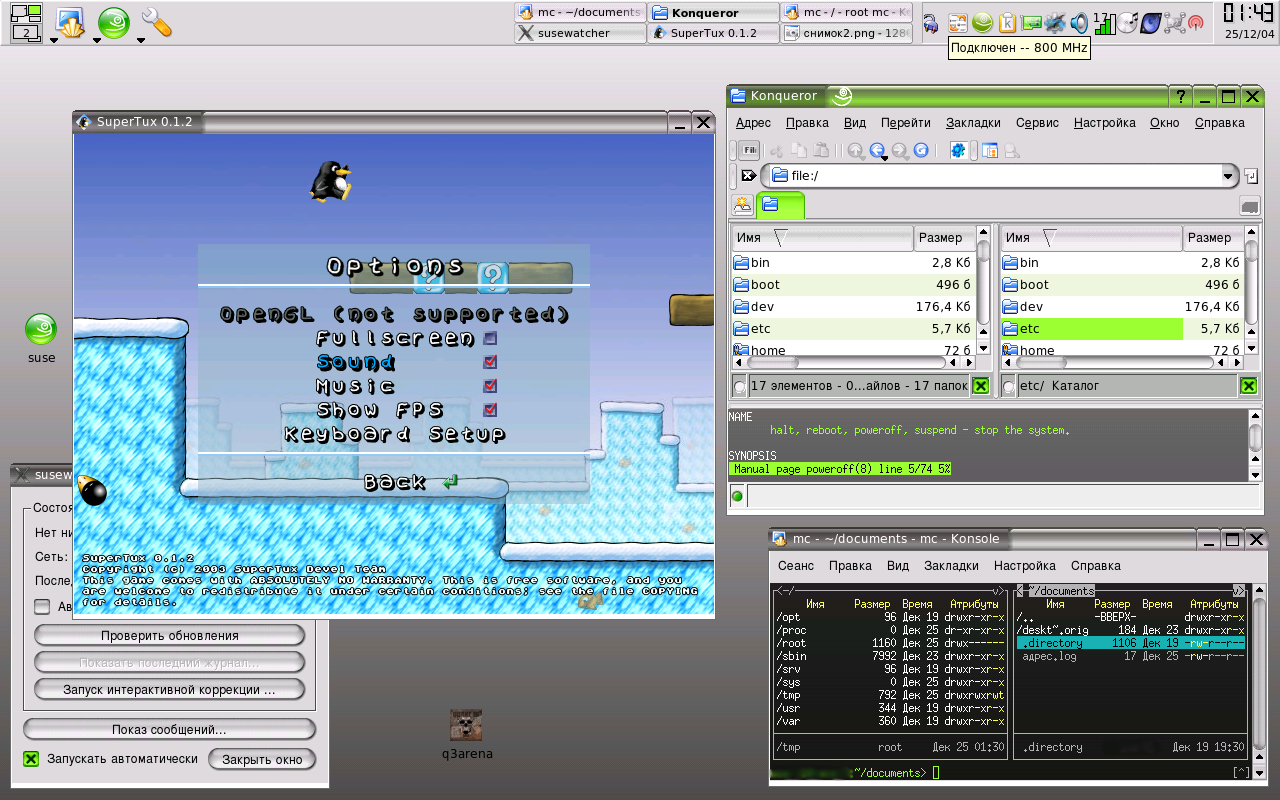The image size is (1280, 800).
Task: Click the Konqueror gear animation icon
Action: coord(959,151)
